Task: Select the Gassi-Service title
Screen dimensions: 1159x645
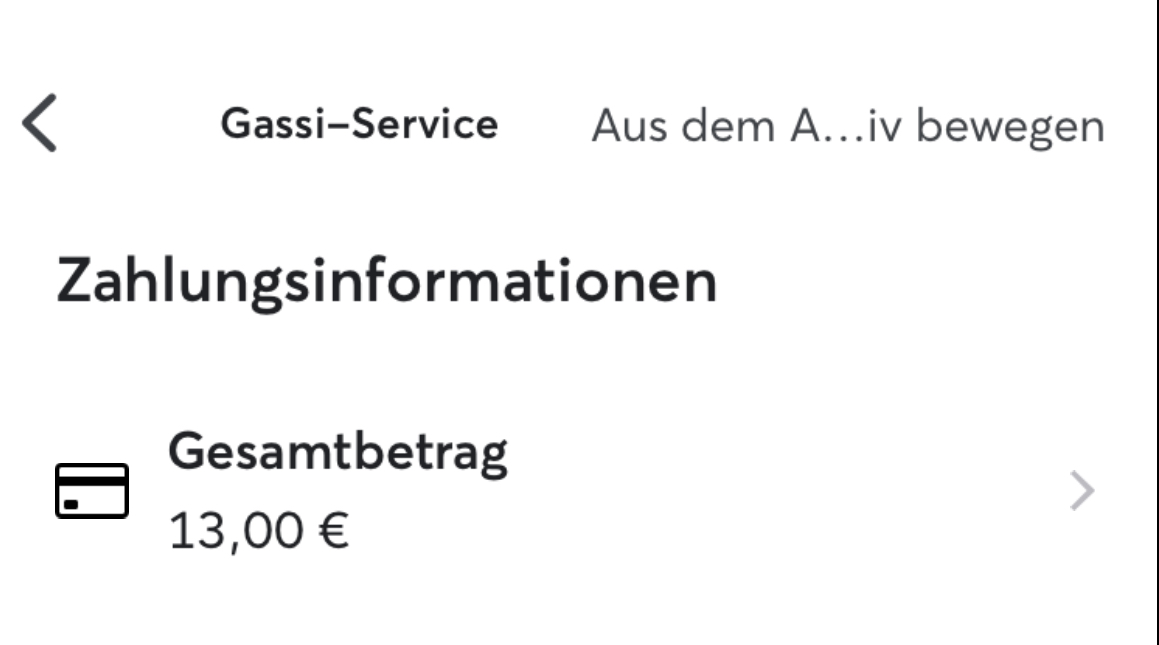Action: click(x=359, y=123)
